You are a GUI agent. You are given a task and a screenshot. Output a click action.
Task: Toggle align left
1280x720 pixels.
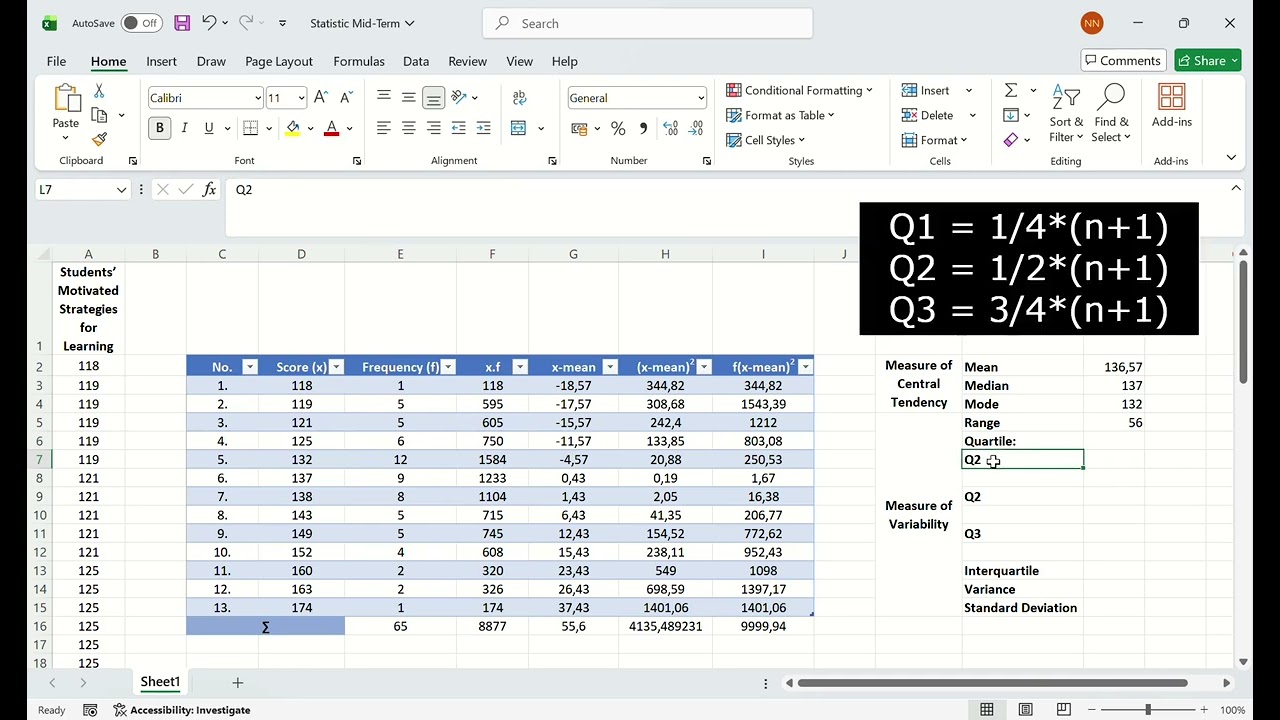pos(384,128)
